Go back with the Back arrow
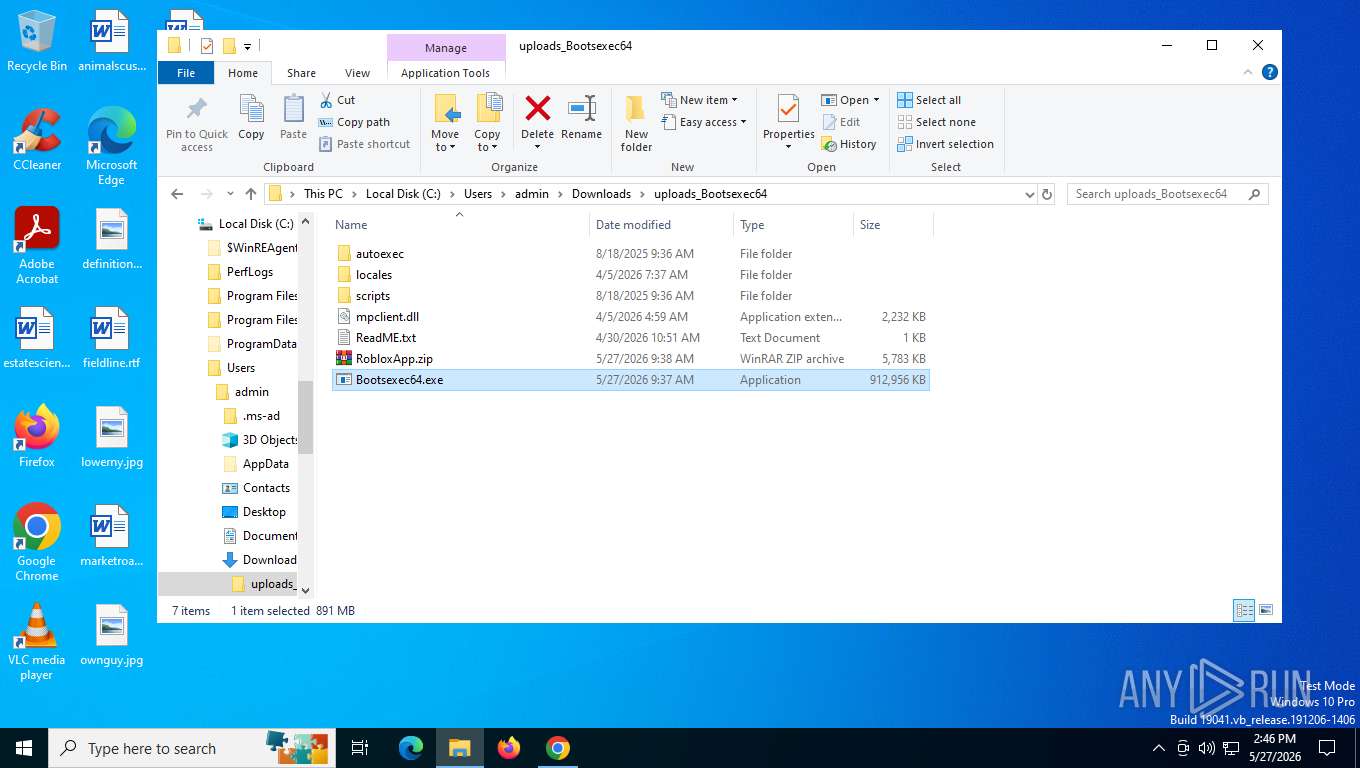This screenshot has width=1360, height=768. pyautogui.click(x=177, y=194)
